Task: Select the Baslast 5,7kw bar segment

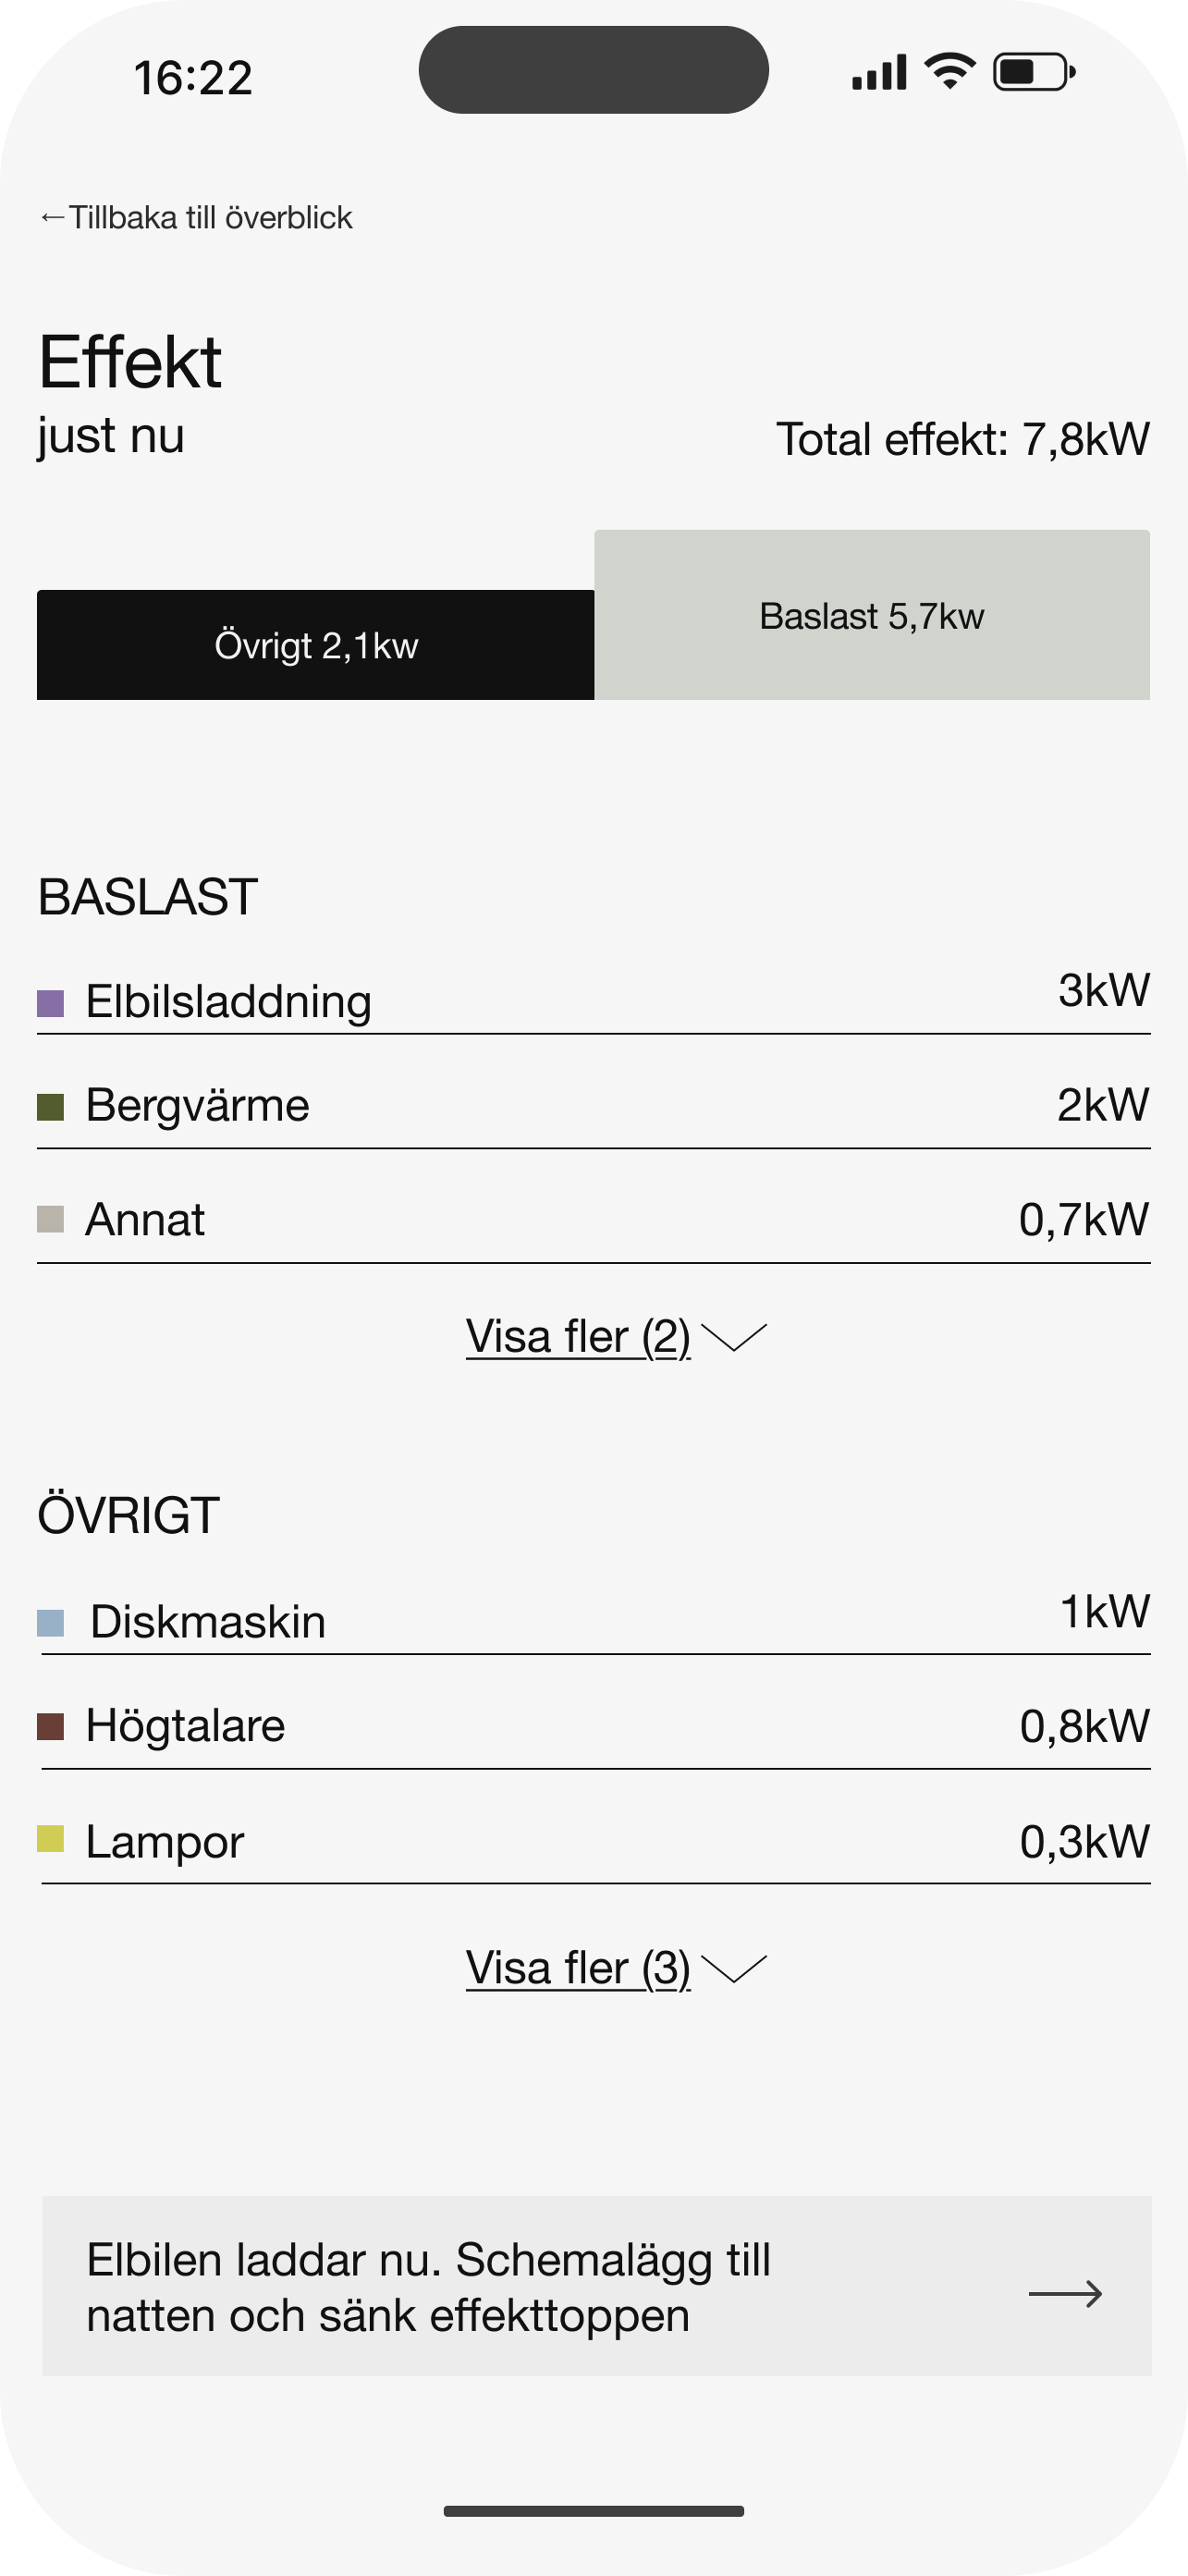Action: 872,615
